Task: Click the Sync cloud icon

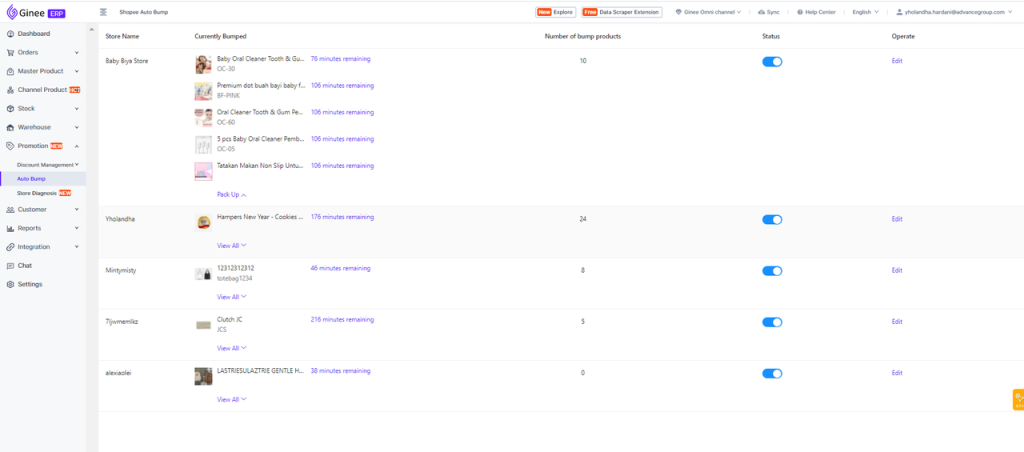Action: pos(761,12)
